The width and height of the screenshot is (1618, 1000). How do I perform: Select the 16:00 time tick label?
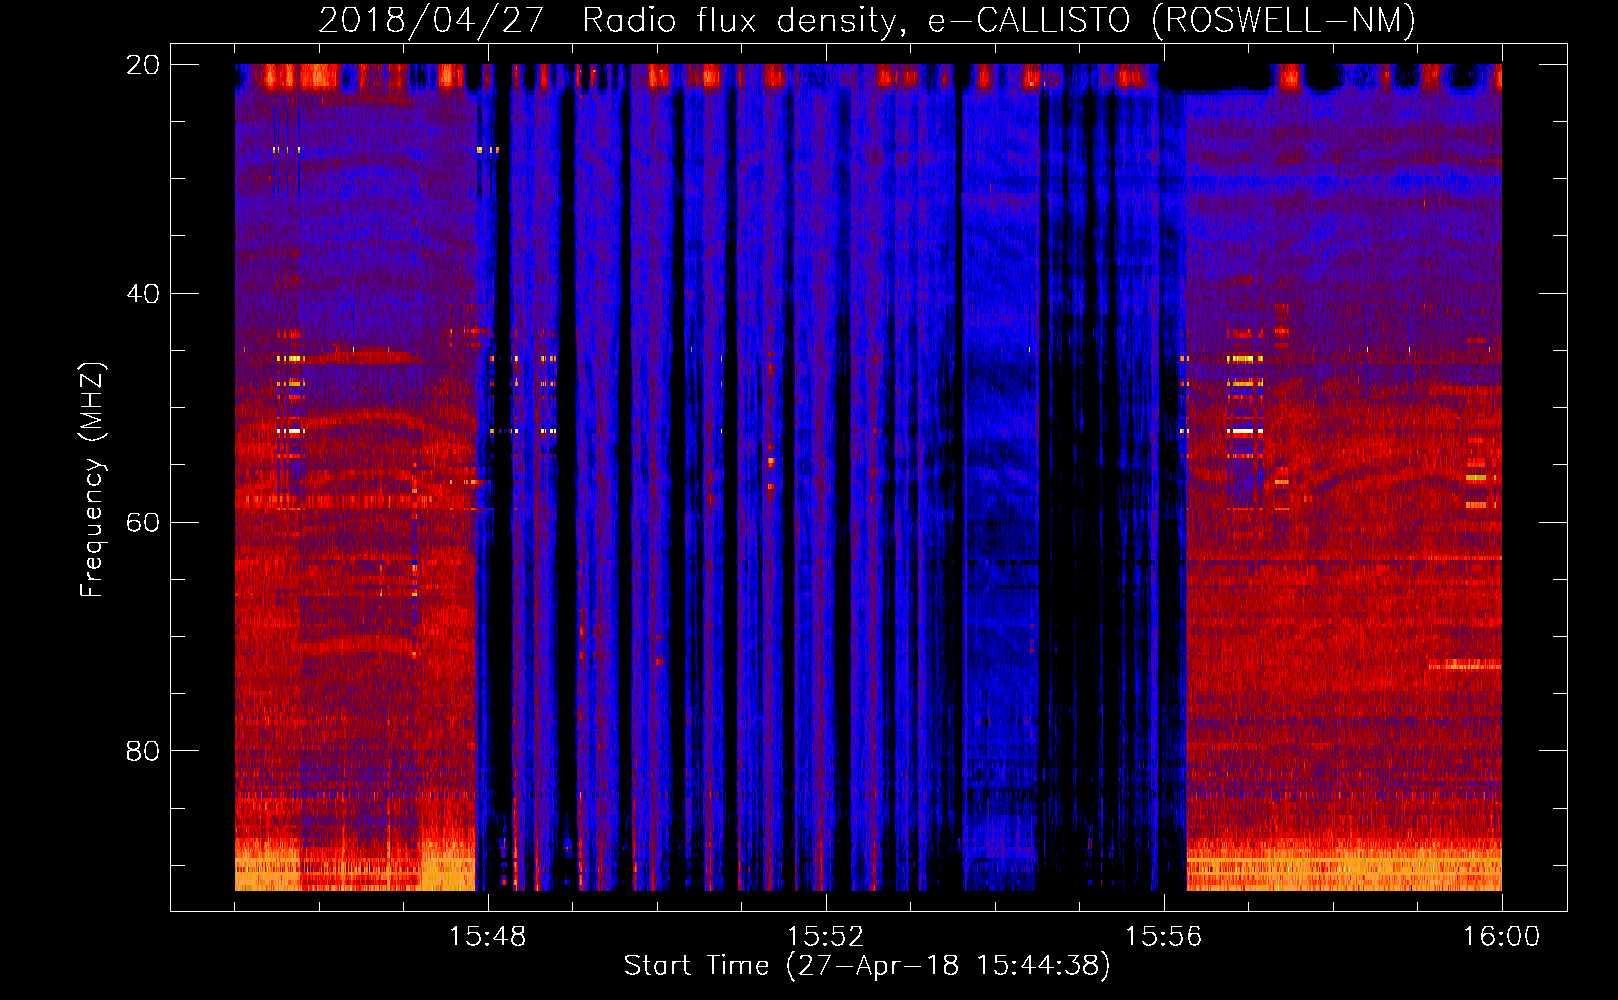(1501, 937)
